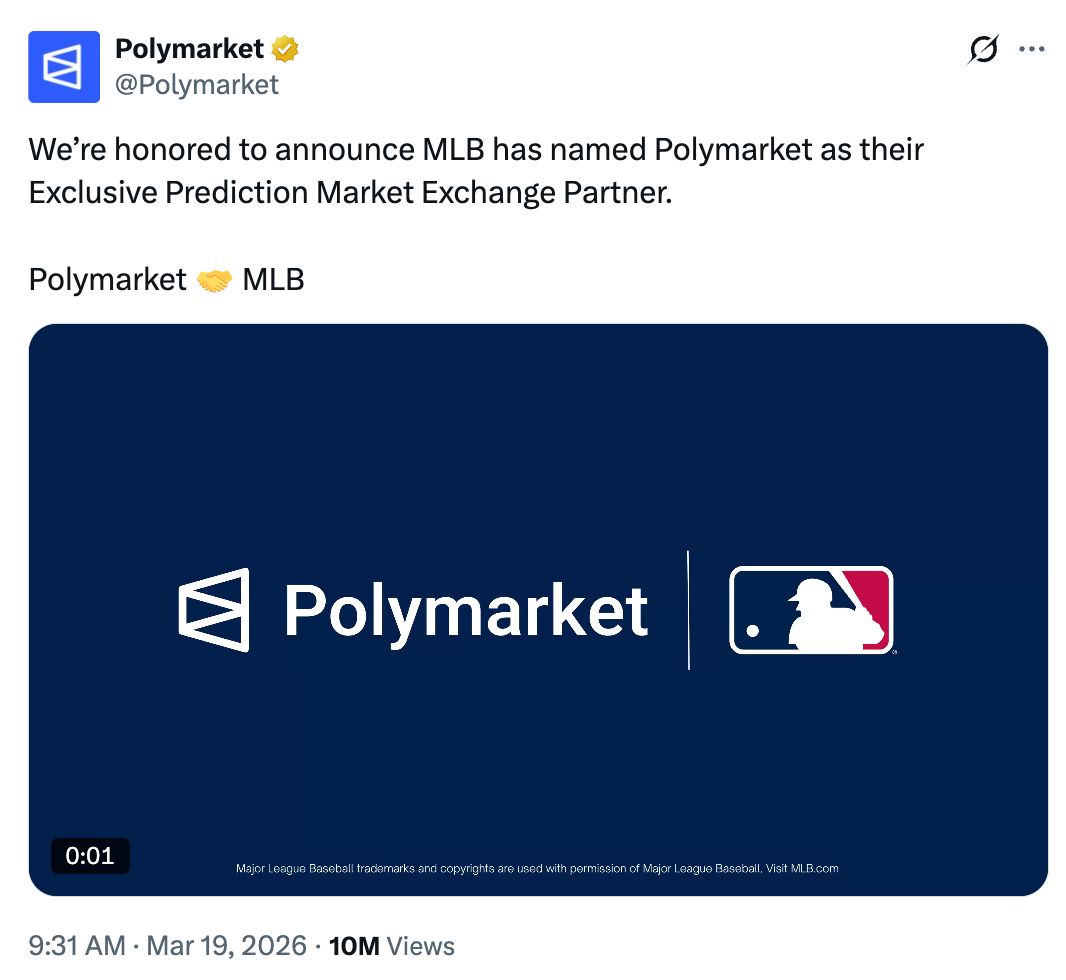Visit the @Polymarket handle link
The height and width of the screenshot is (980, 1066).
tap(196, 84)
